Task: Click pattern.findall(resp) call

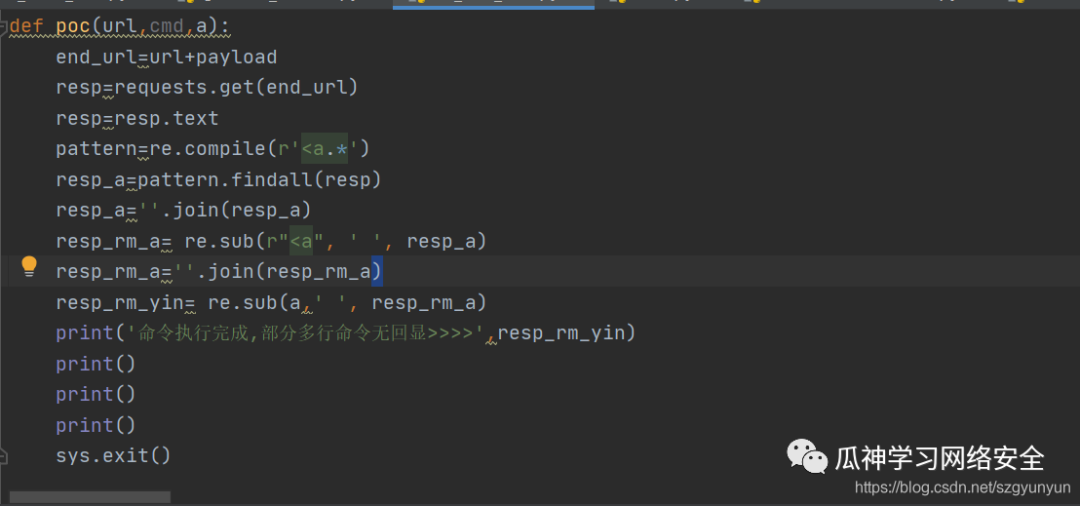Action: [260, 180]
